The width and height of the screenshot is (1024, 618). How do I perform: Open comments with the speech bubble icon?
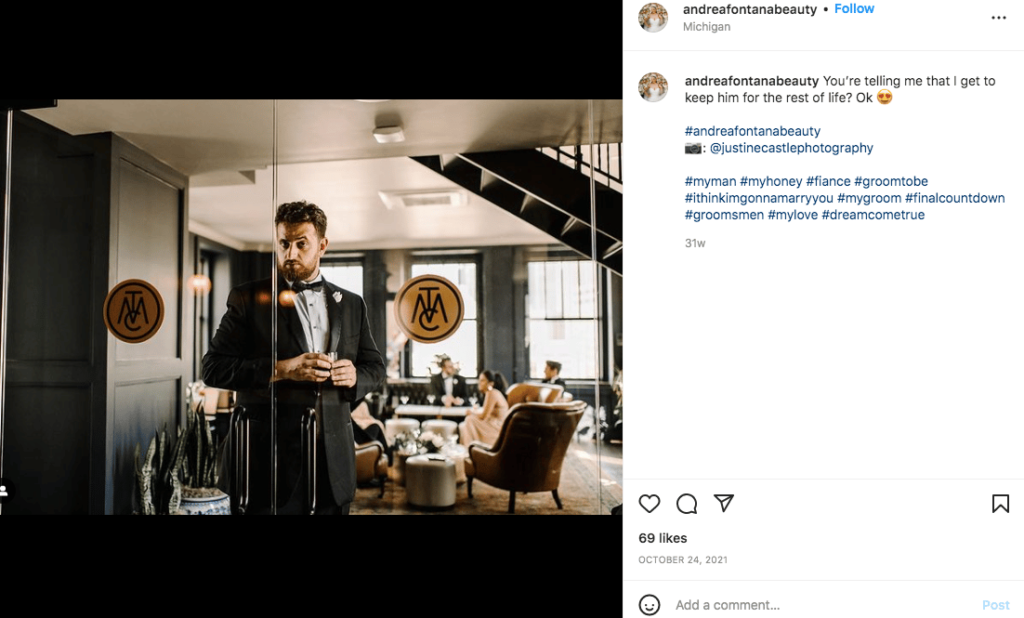687,504
